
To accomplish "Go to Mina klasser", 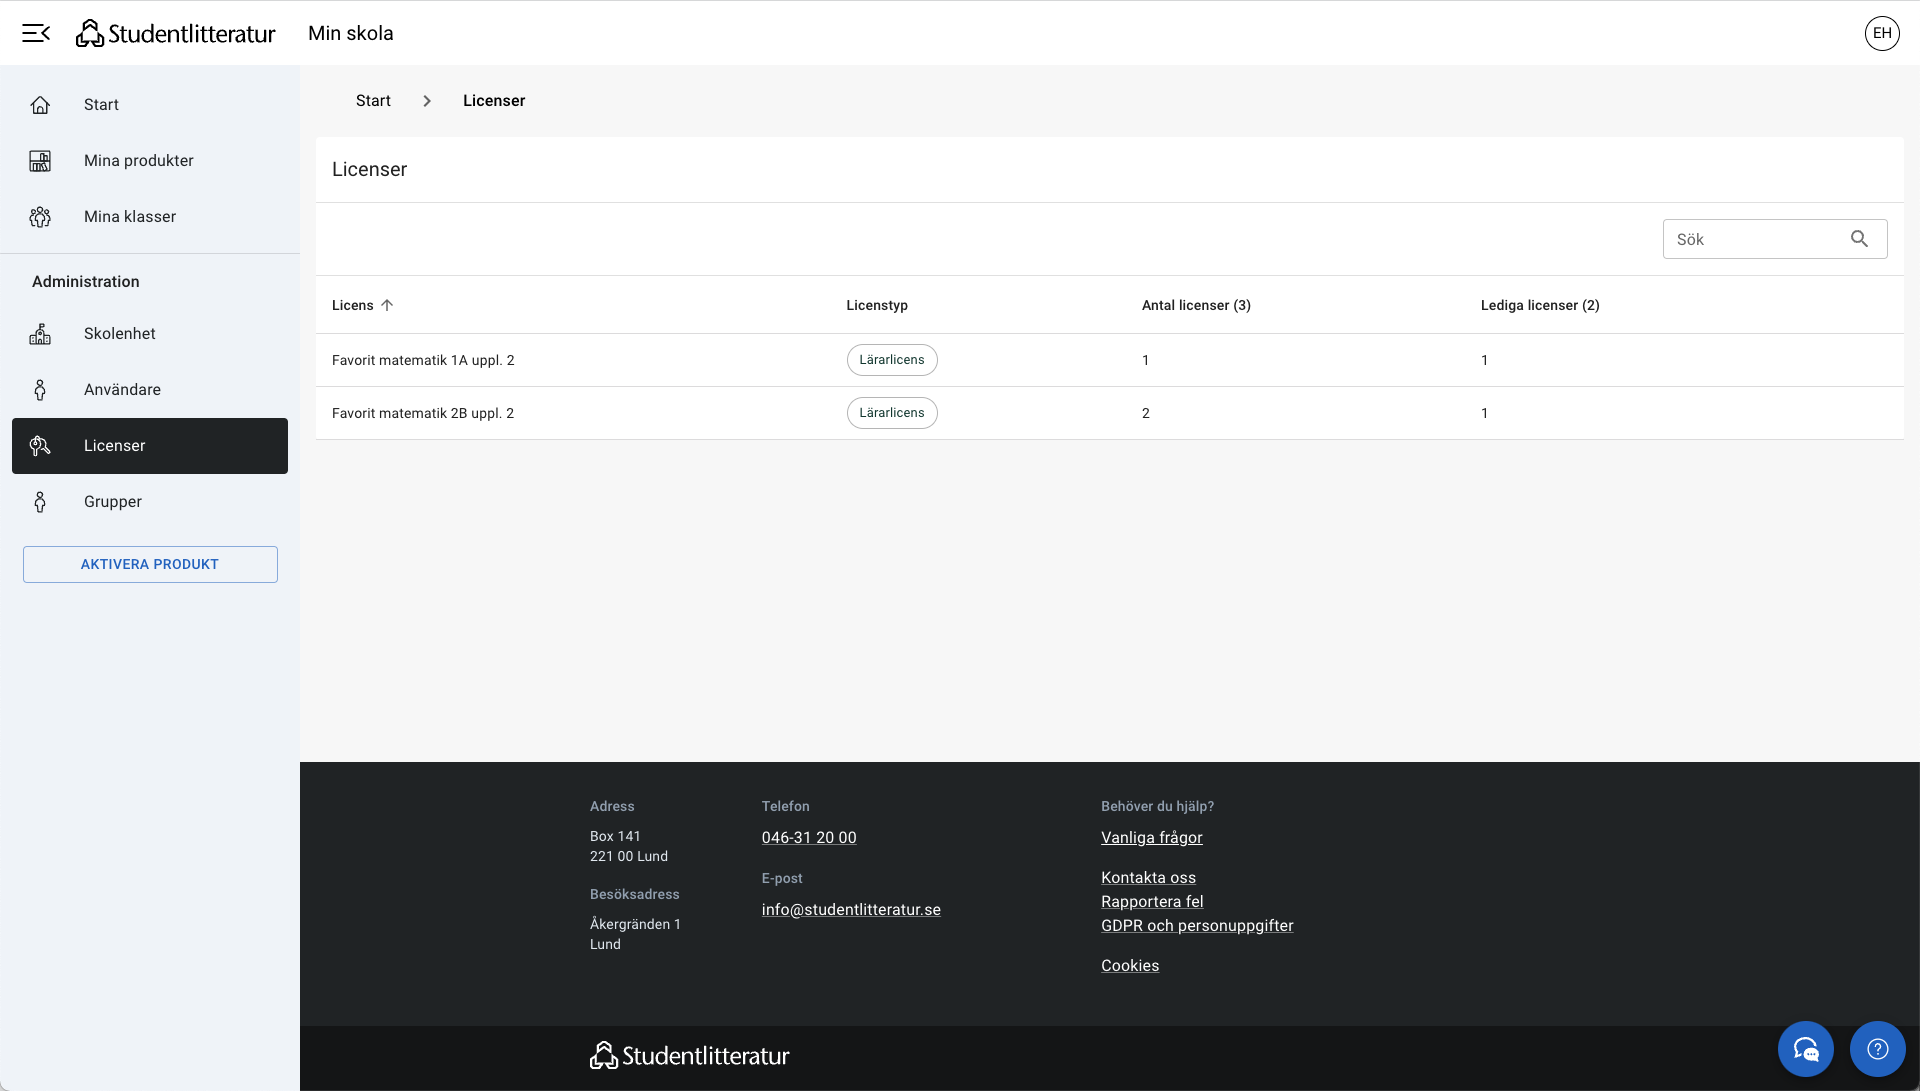I will pos(130,217).
